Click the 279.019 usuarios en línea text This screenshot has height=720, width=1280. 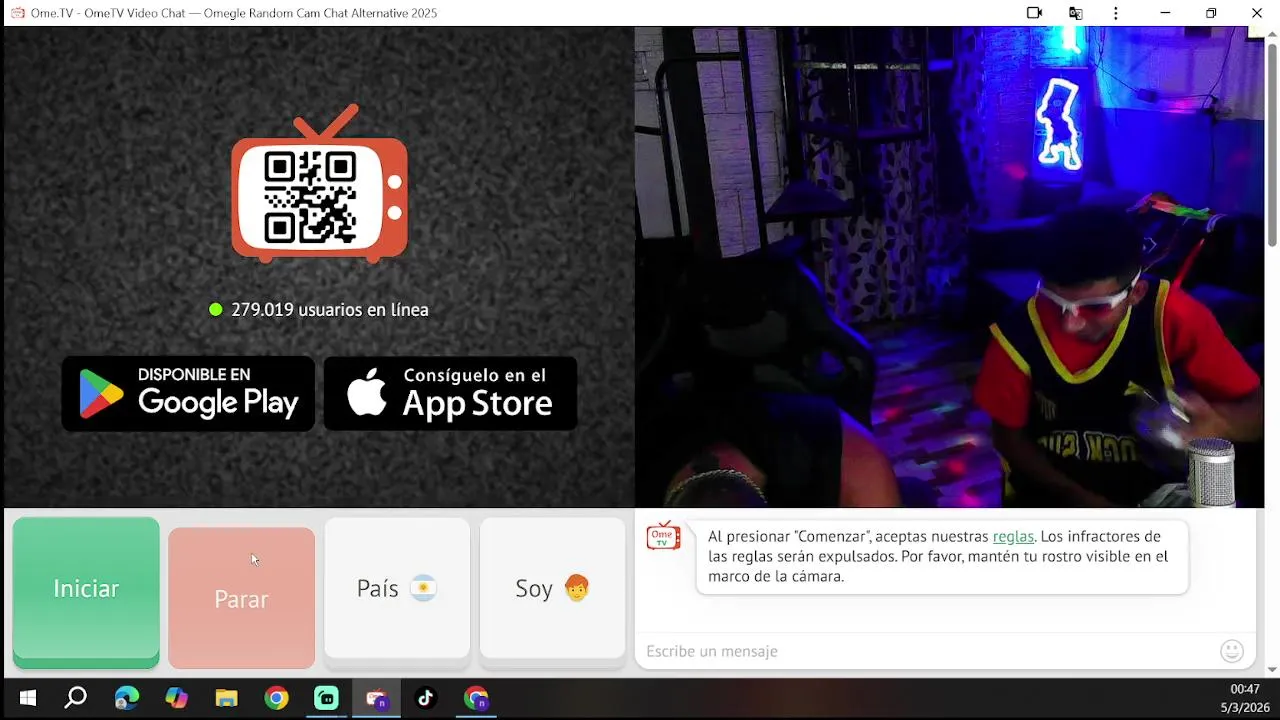330,310
